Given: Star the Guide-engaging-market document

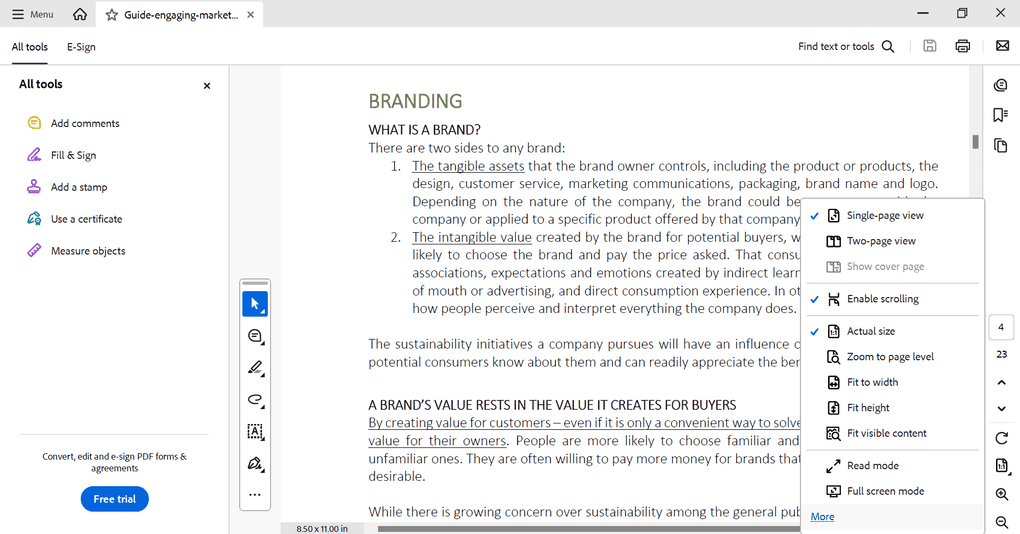Looking at the screenshot, I should 112,14.
